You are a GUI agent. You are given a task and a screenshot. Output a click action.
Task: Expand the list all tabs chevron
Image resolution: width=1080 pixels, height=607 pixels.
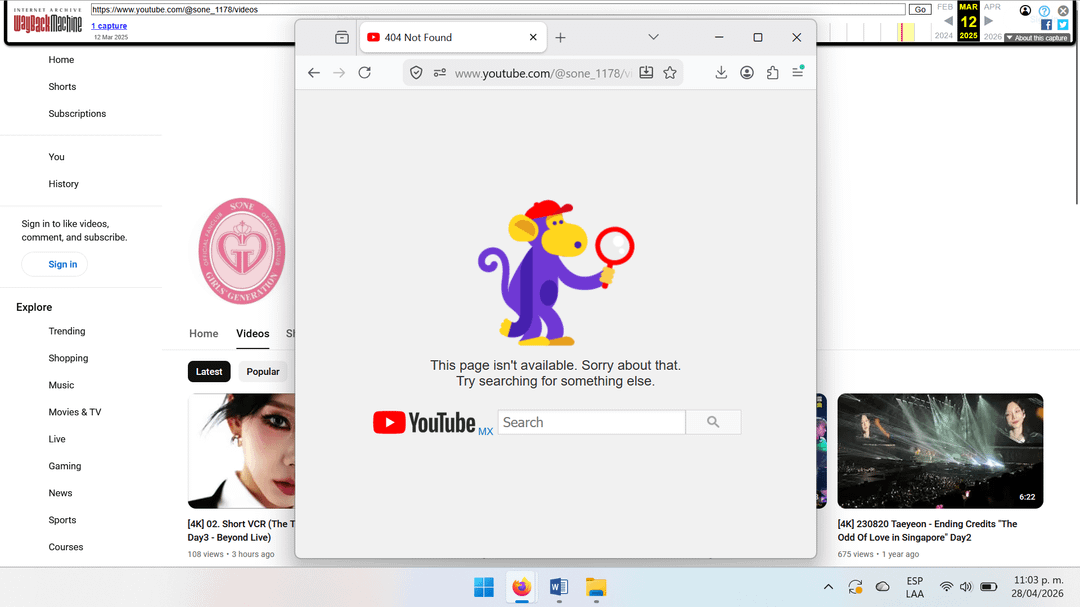click(653, 37)
